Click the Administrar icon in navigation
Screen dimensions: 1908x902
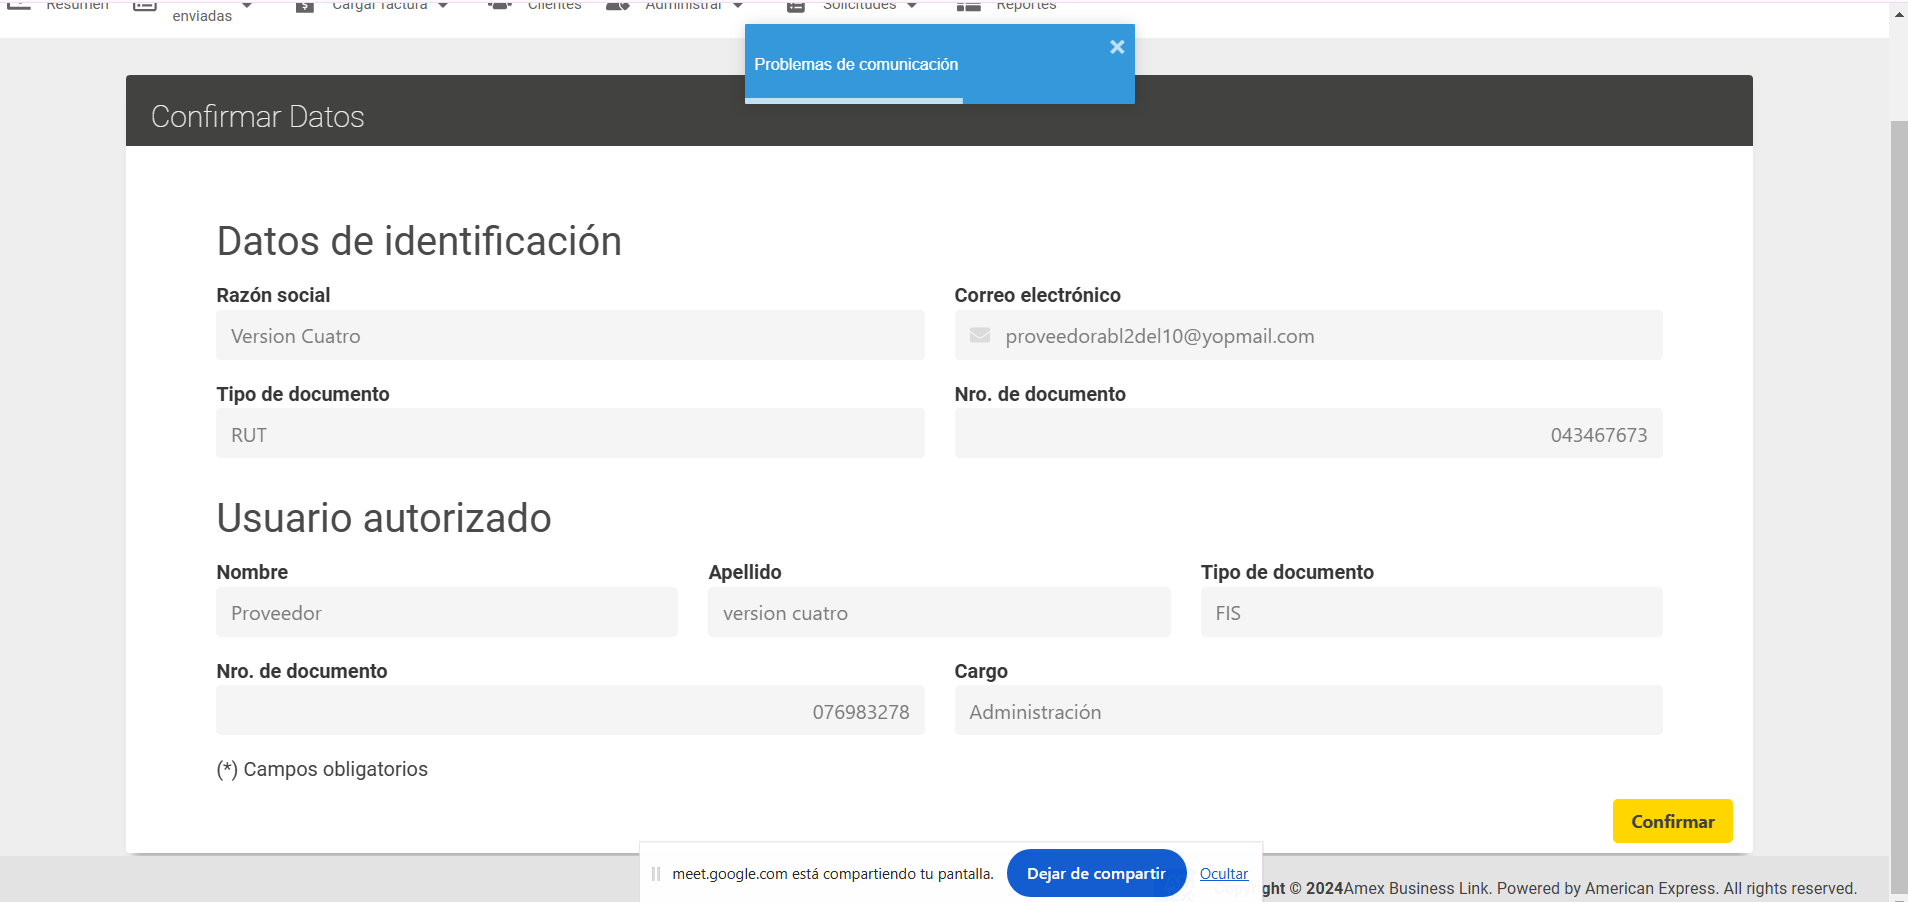(618, 5)
